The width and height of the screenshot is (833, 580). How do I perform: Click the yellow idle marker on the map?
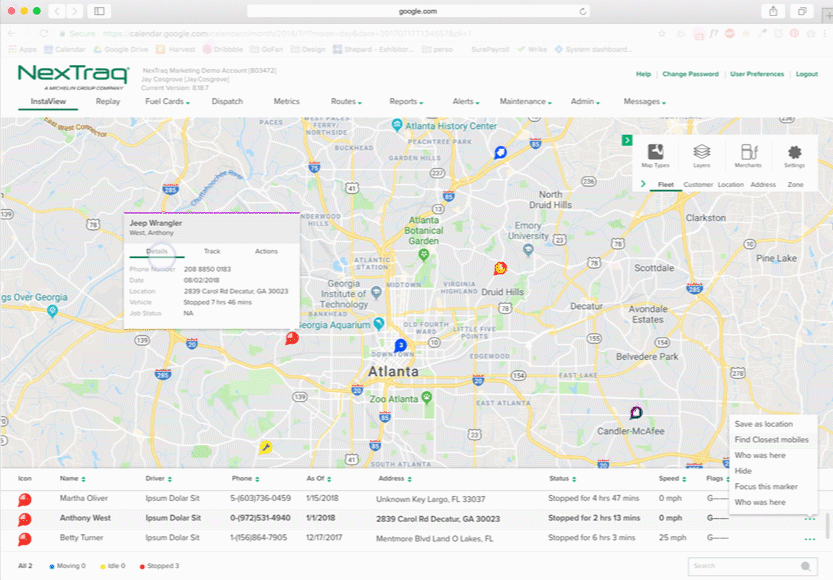click(266, 447)
